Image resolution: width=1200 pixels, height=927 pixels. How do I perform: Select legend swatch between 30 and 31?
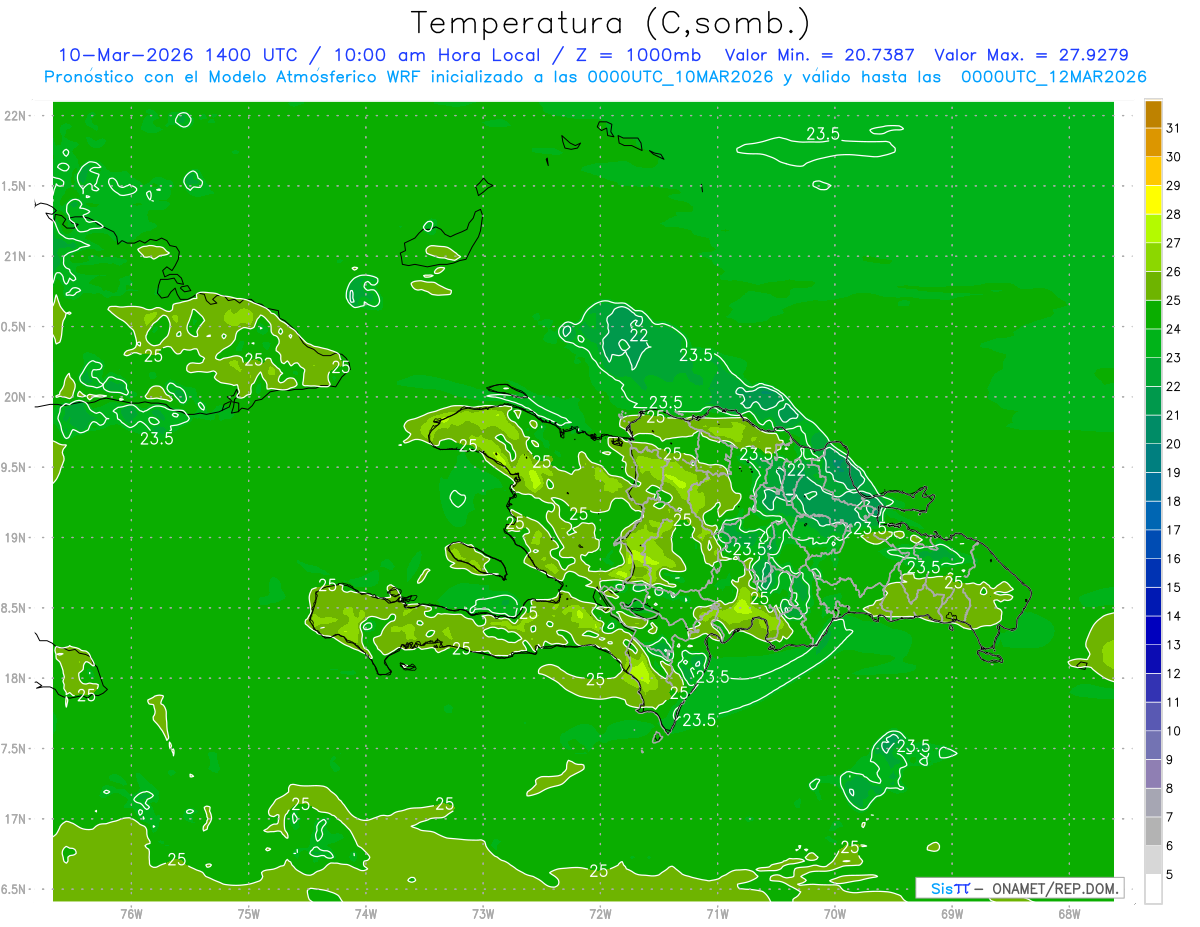[1153, 143]
